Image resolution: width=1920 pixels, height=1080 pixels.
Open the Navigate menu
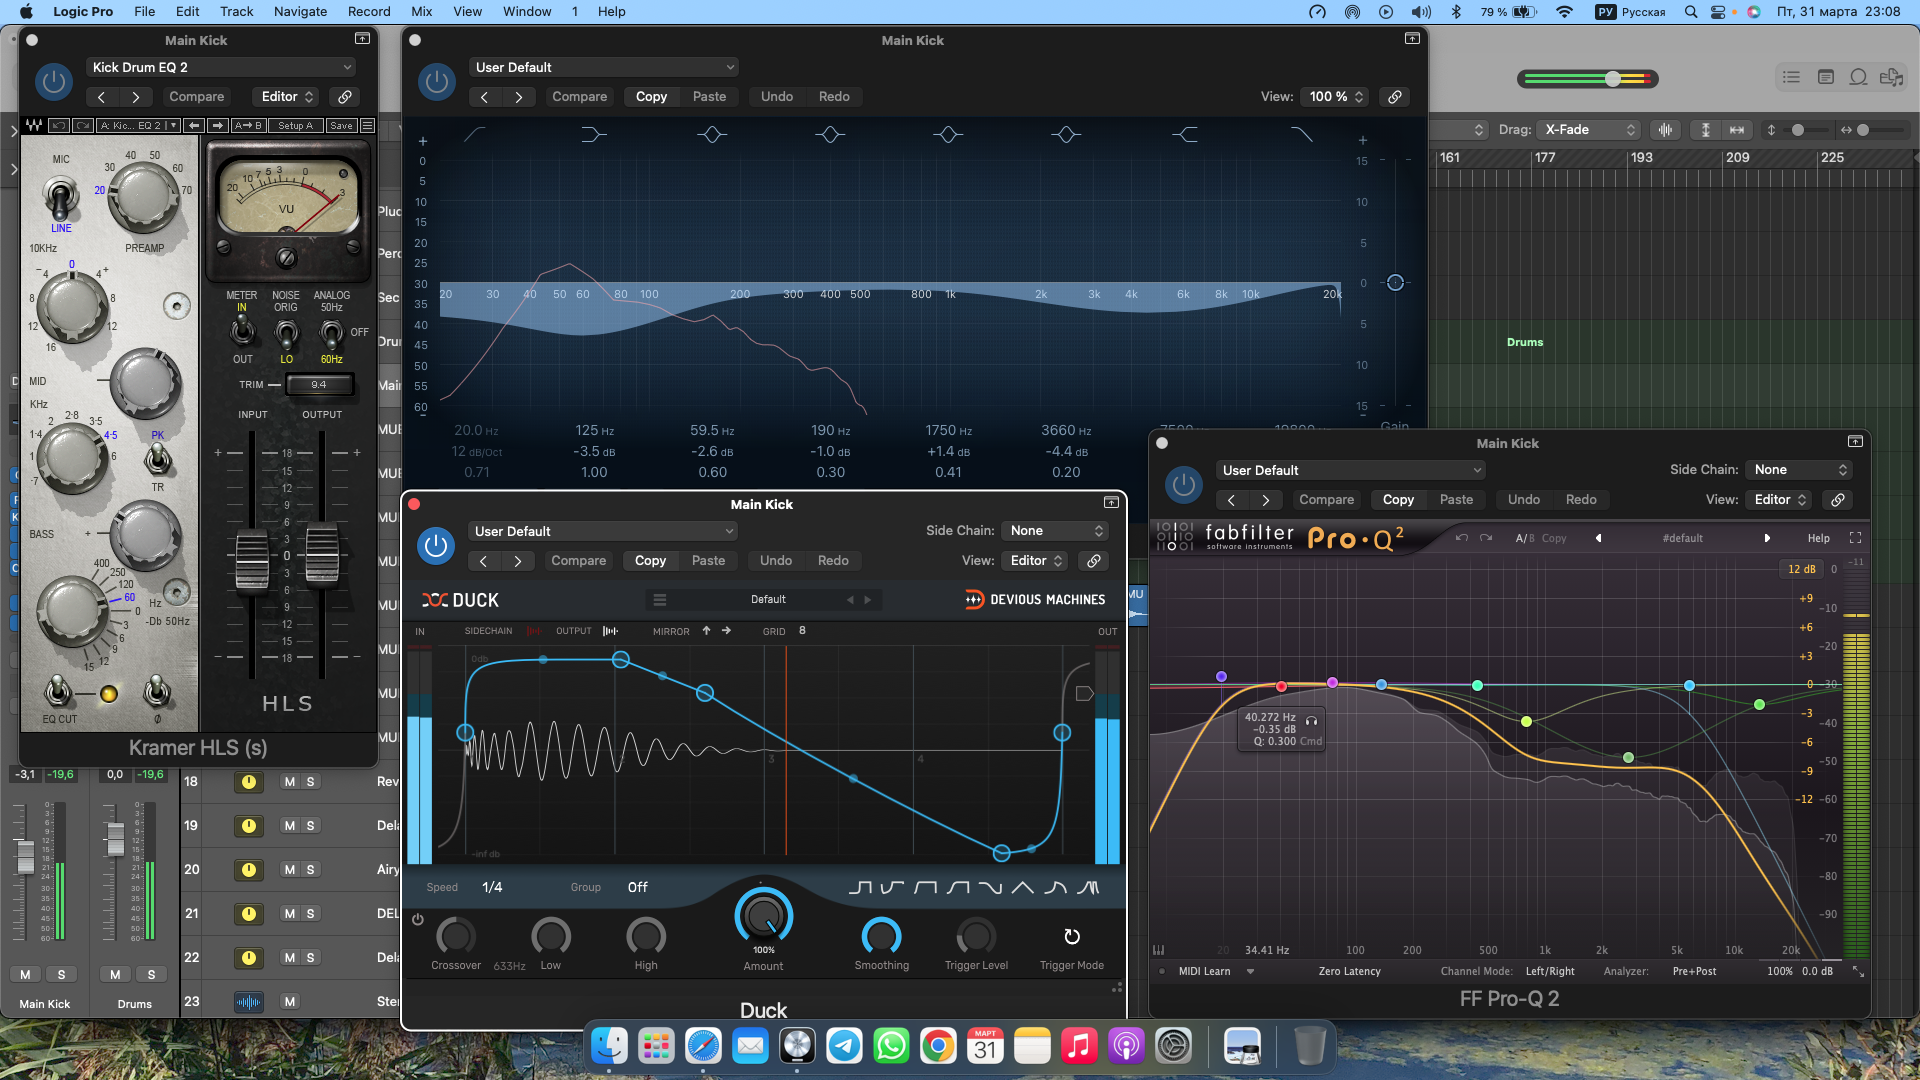click(x=300, y=11)
